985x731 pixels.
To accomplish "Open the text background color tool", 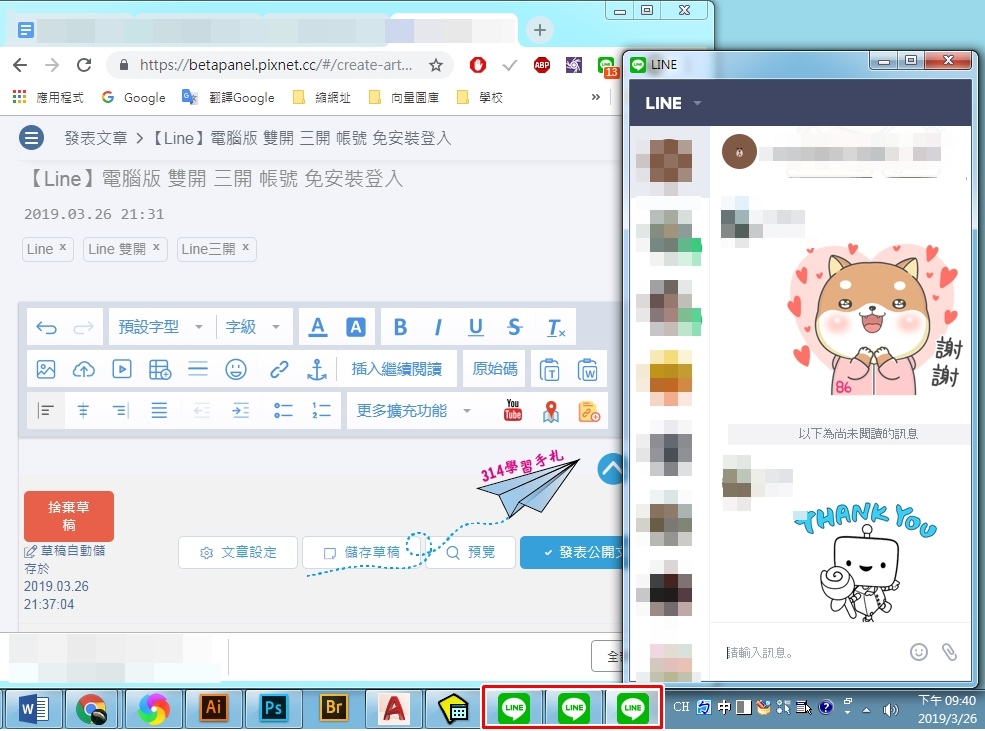I will 356,327.
